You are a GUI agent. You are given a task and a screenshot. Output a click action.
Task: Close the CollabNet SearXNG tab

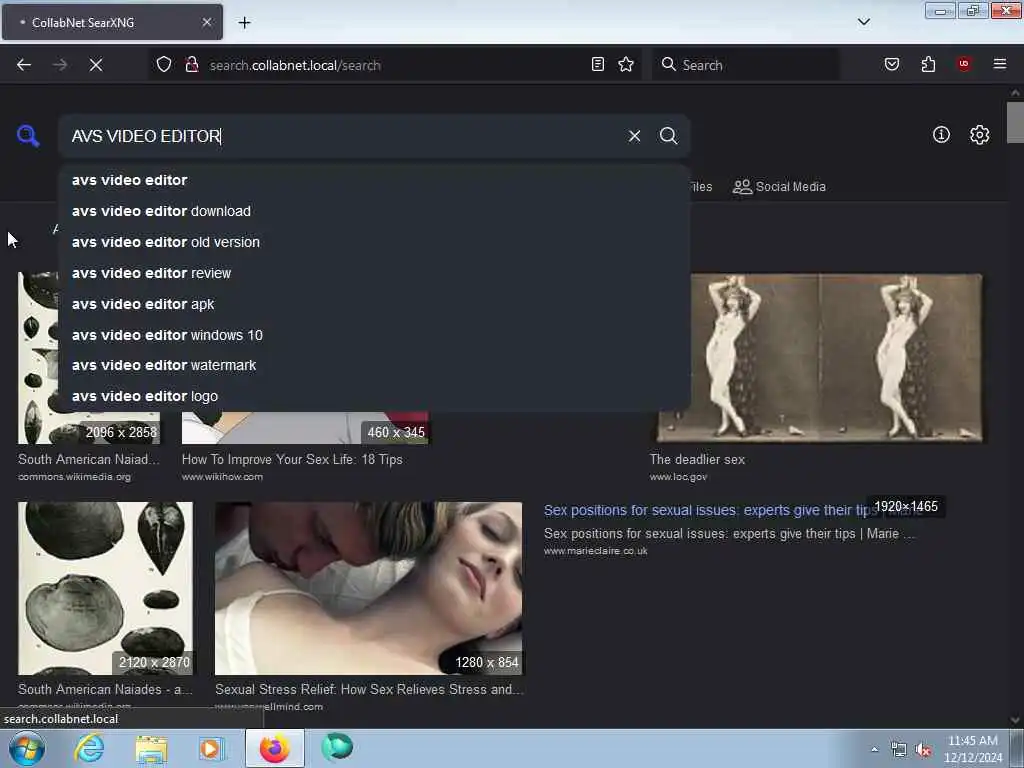pyautogui.click(x=206, y=22)
